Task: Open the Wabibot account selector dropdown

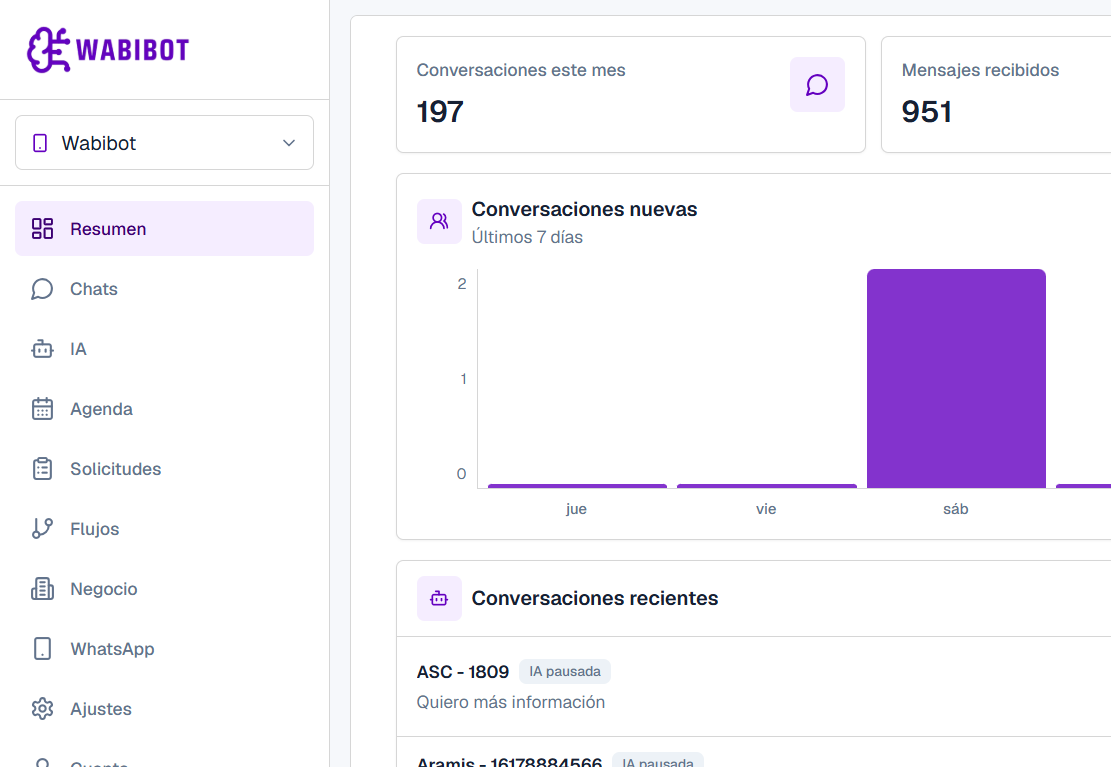Action: [164, 142]
